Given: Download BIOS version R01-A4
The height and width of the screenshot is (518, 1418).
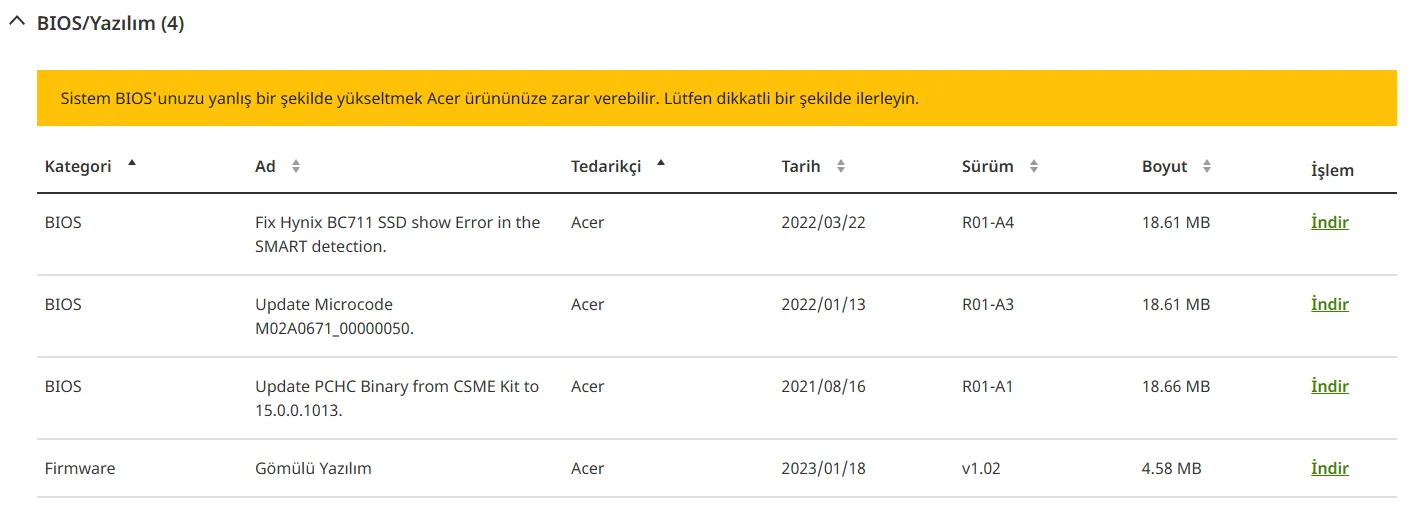Looking at the screenshot, I should coord(1329,223).
